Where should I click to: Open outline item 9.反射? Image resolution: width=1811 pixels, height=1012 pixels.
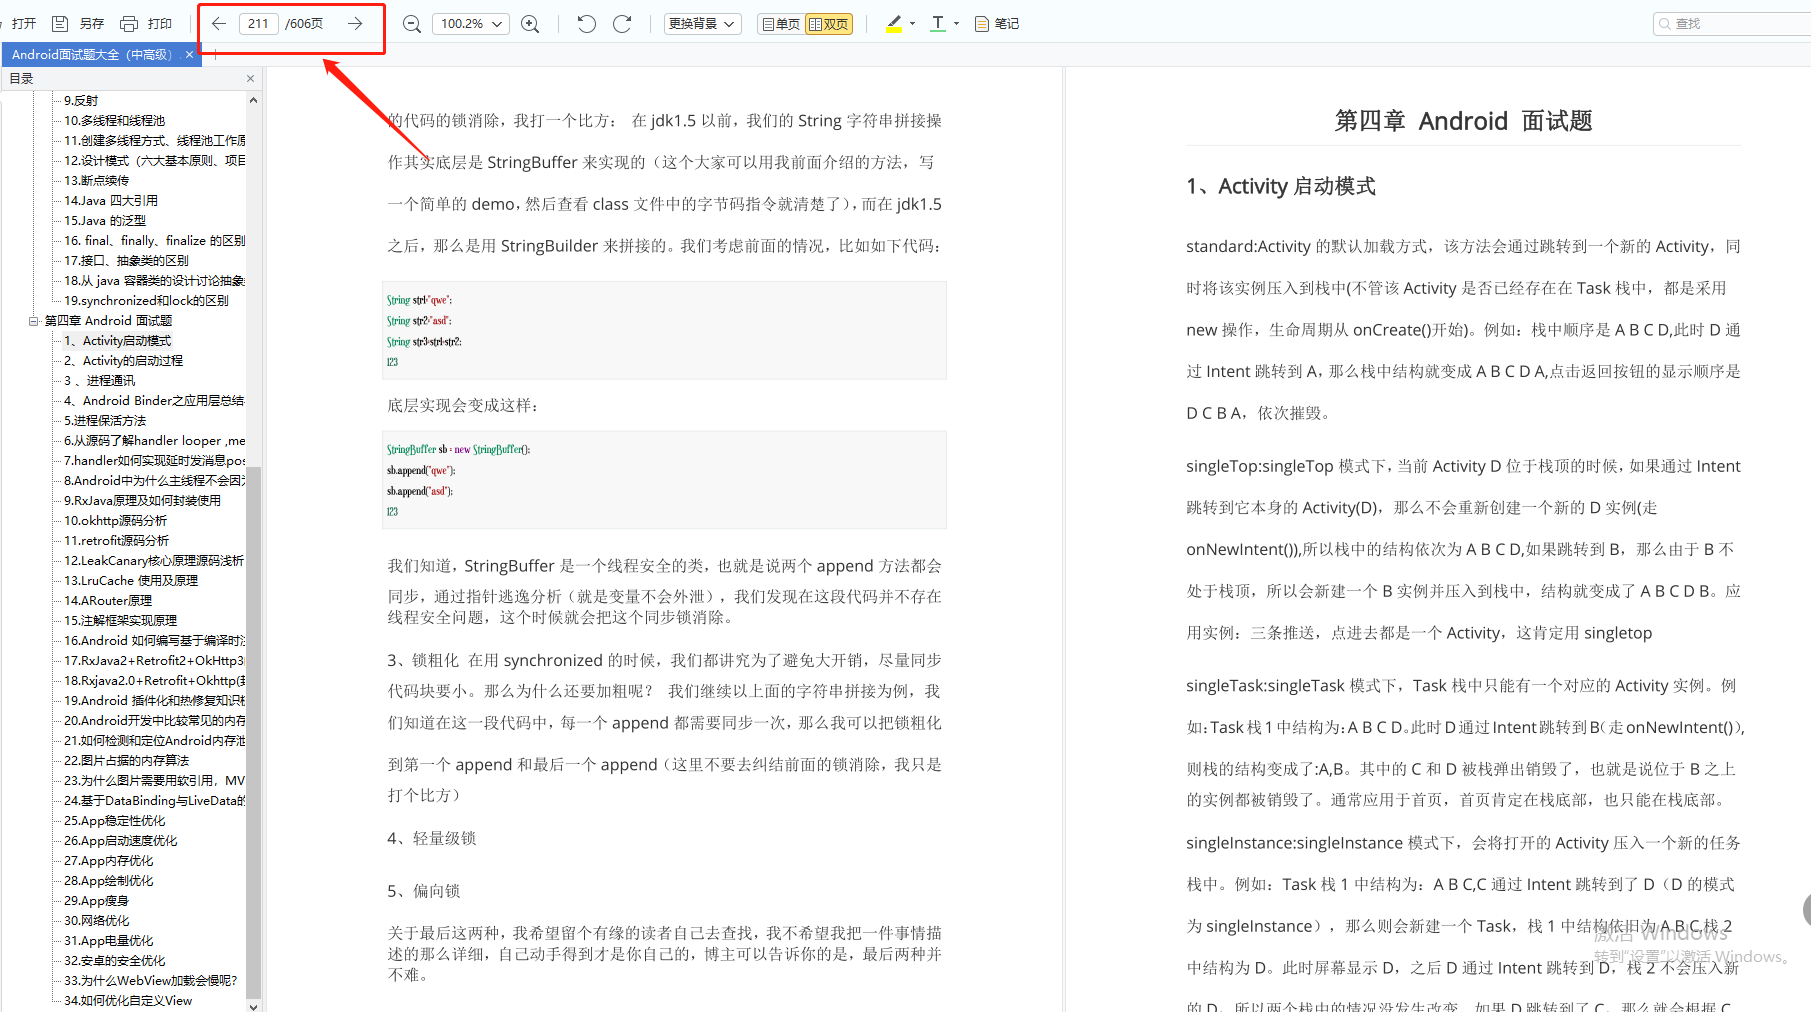coord(81,100)
